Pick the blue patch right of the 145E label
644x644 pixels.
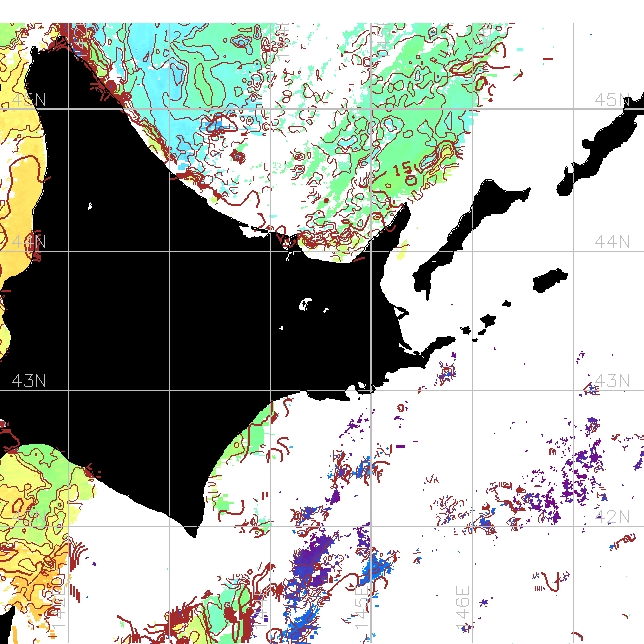(378, 570)
